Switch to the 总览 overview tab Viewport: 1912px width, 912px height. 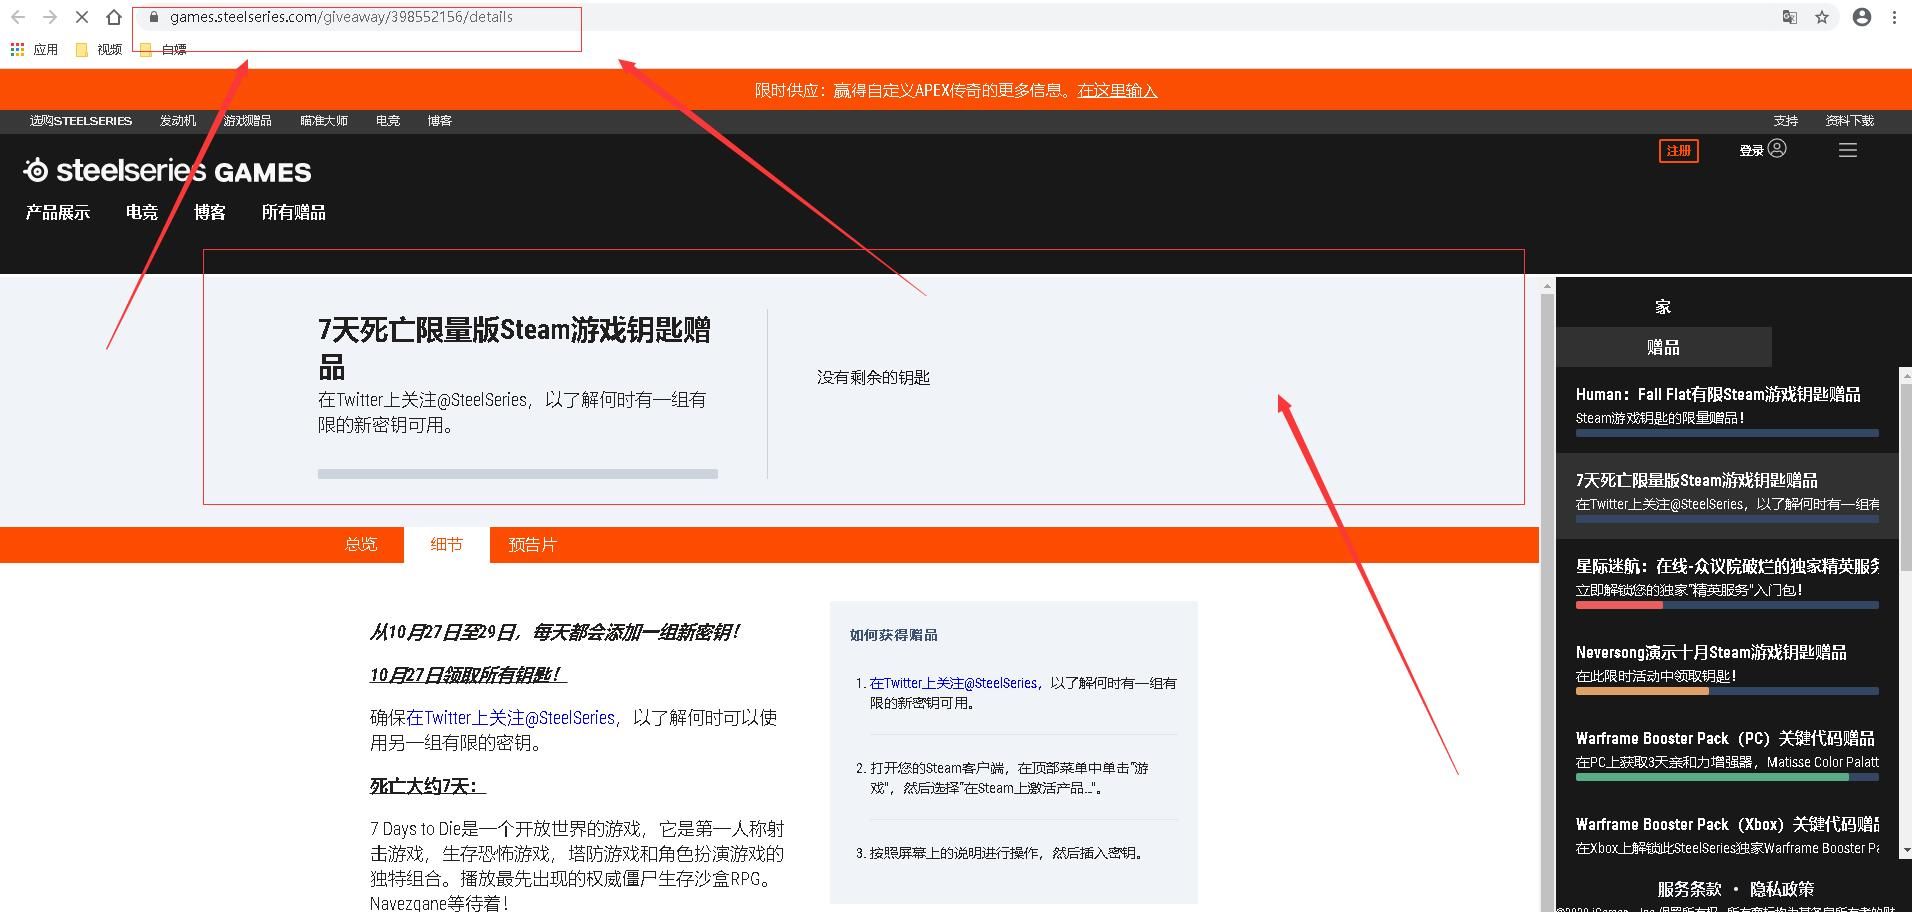tap(361, 544)
